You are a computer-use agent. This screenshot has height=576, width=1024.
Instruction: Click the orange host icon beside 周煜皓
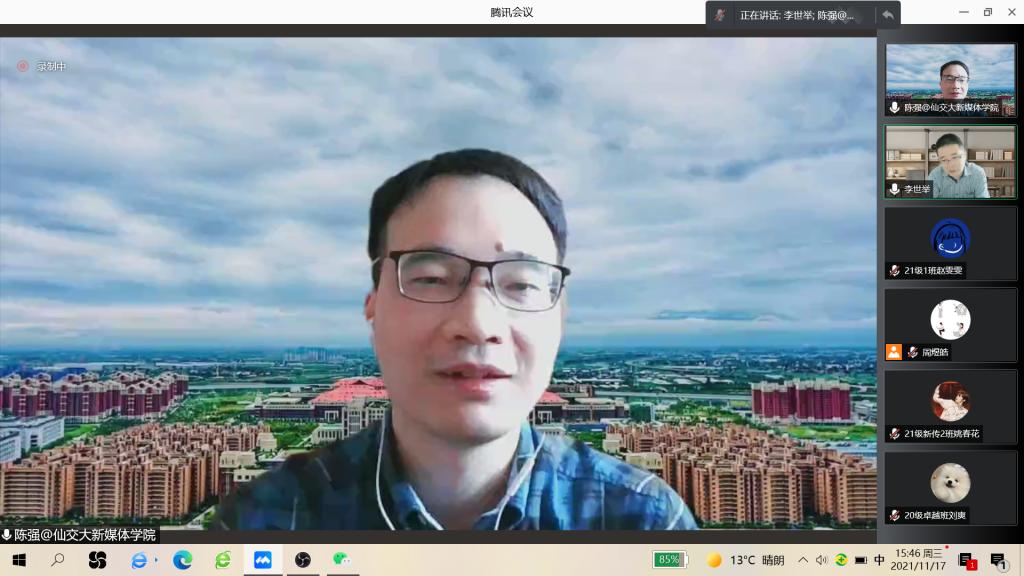(x=894, y=352)
